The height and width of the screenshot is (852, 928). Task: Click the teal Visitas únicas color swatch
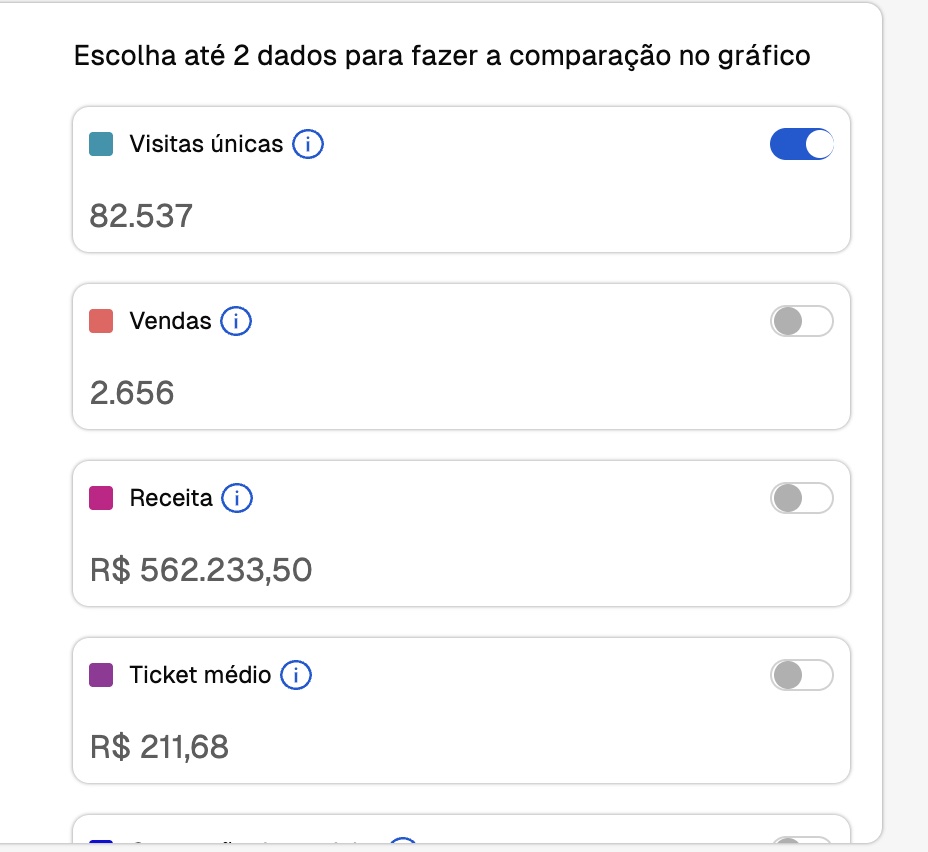coord(101,145)
